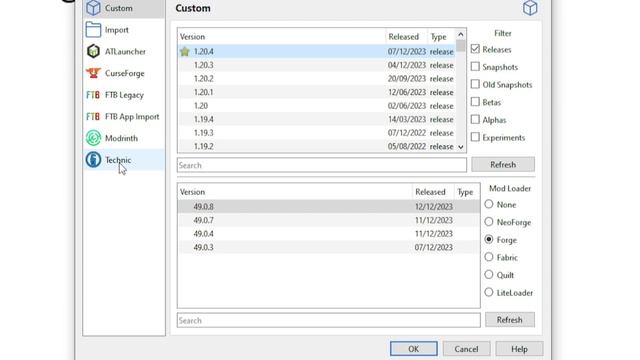
Task: Select Forge version 49.0.7 row
Action: point(329,220)
